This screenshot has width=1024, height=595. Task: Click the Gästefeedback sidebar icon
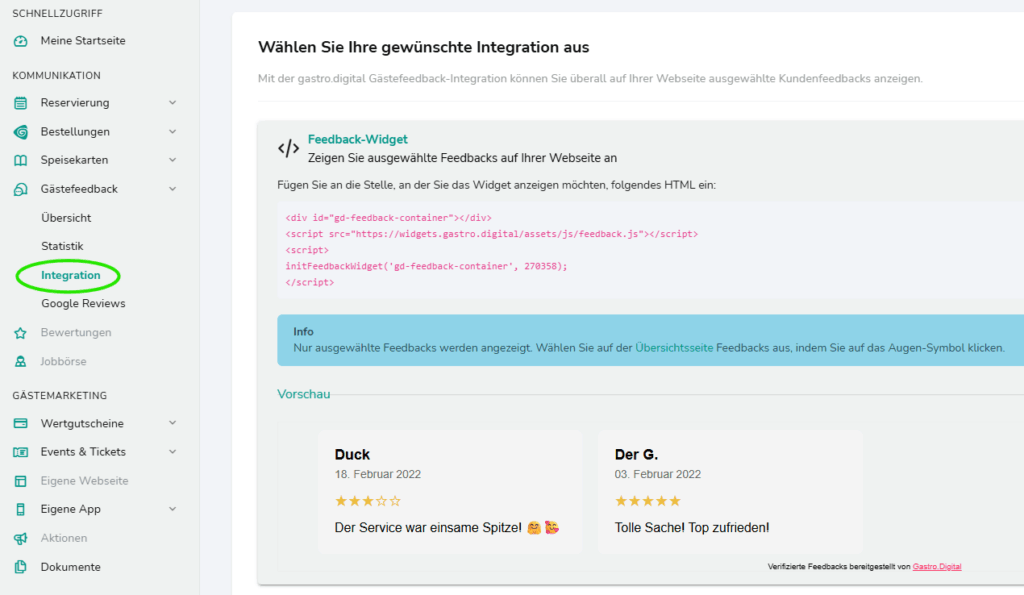[20, 189]
